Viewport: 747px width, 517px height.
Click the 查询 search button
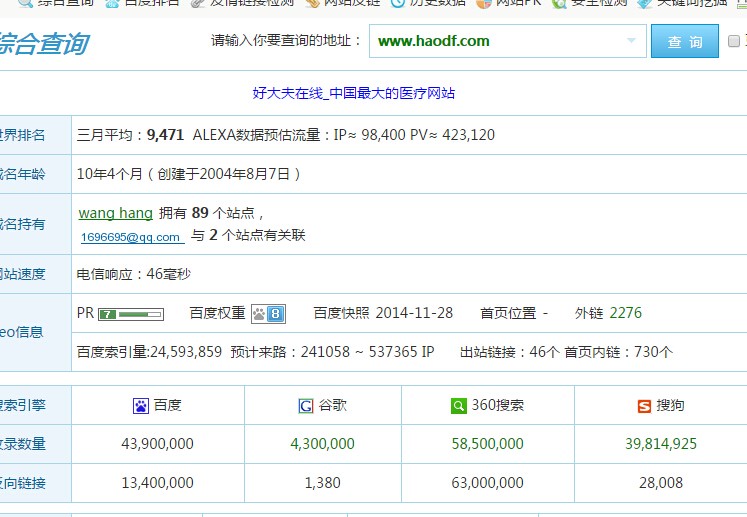pos(685,41)
